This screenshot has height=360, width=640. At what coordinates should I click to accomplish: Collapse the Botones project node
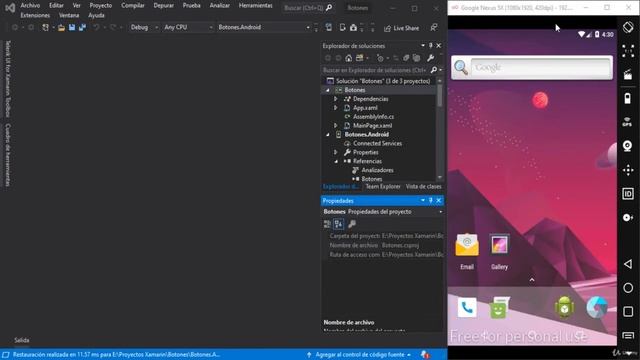pyautogui.click(x=327, y=90)
